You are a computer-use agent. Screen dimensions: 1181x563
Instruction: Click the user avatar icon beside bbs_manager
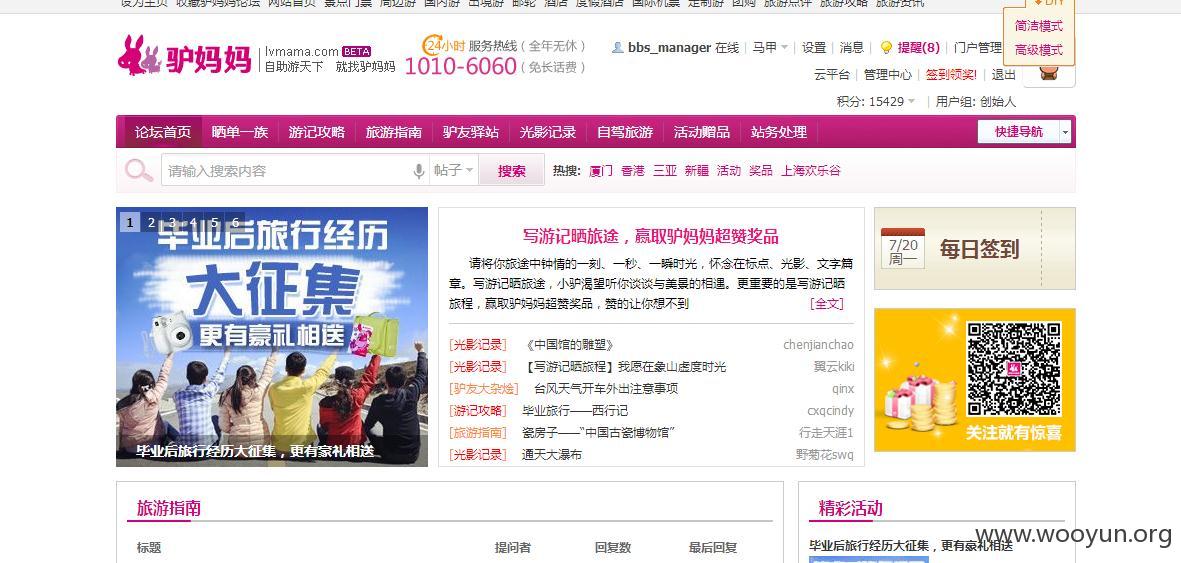pyautogui.click(x=618, y=47)
